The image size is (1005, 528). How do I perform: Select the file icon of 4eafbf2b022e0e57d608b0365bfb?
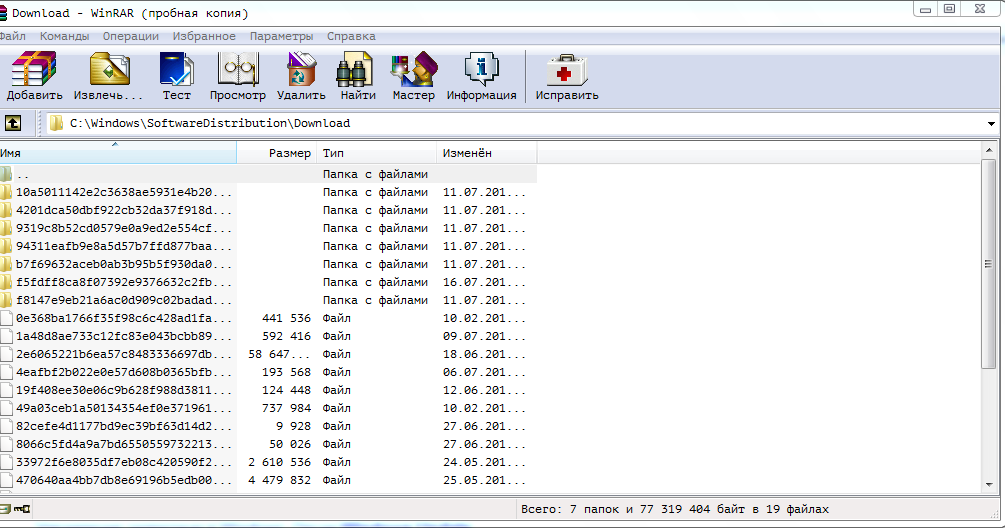click(6, 372)
